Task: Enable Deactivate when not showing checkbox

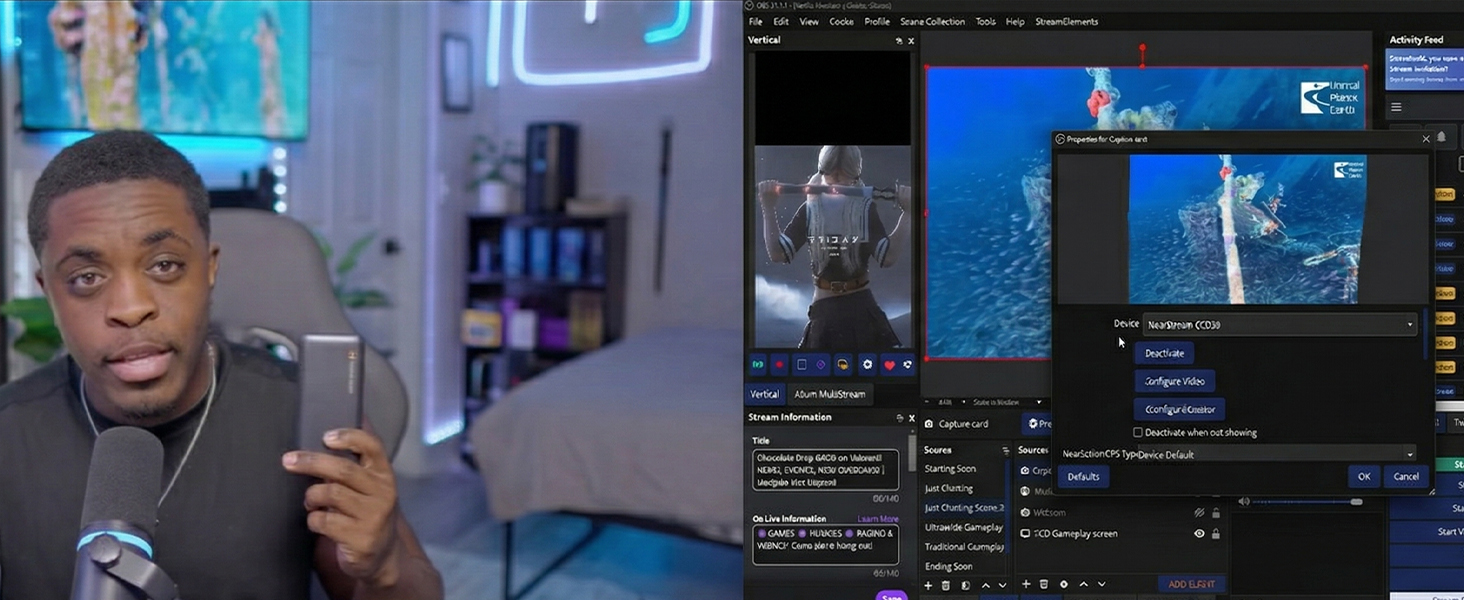Action: 1138,433
